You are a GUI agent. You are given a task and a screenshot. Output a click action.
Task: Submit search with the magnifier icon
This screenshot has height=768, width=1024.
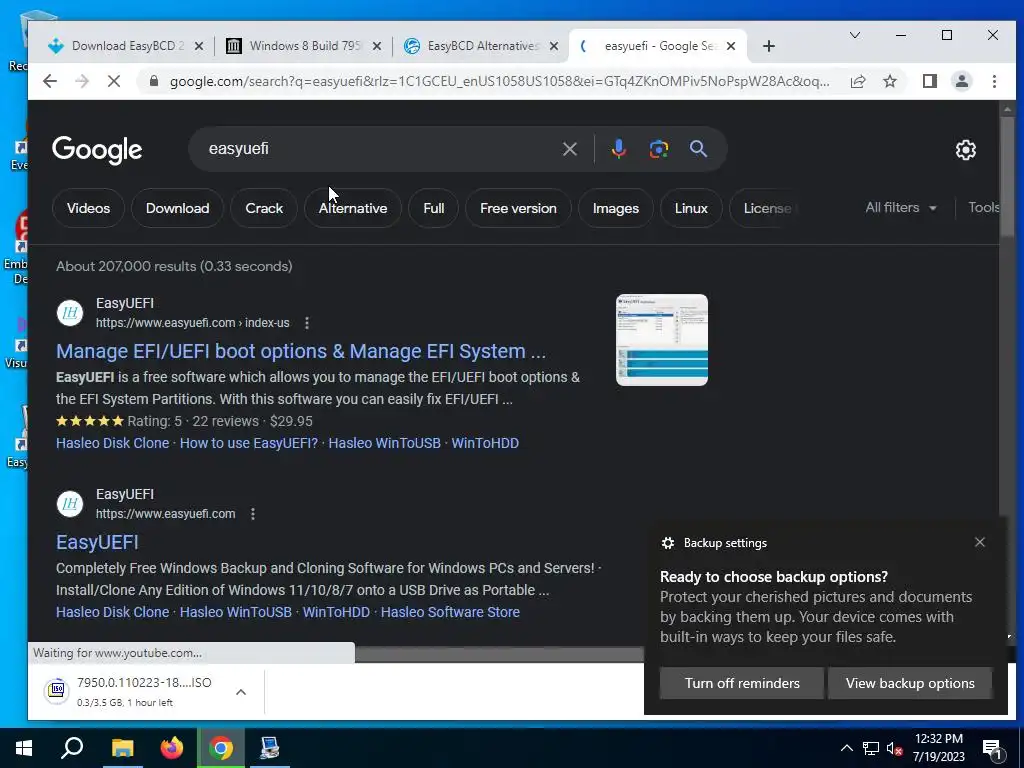click(698, 149)
